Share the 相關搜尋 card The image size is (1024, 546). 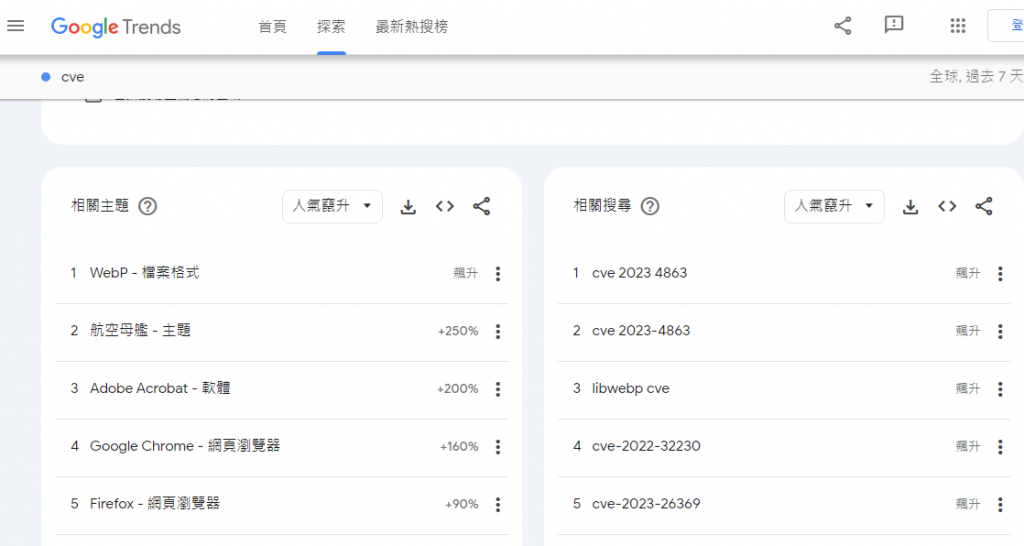(x=984, y=206)
